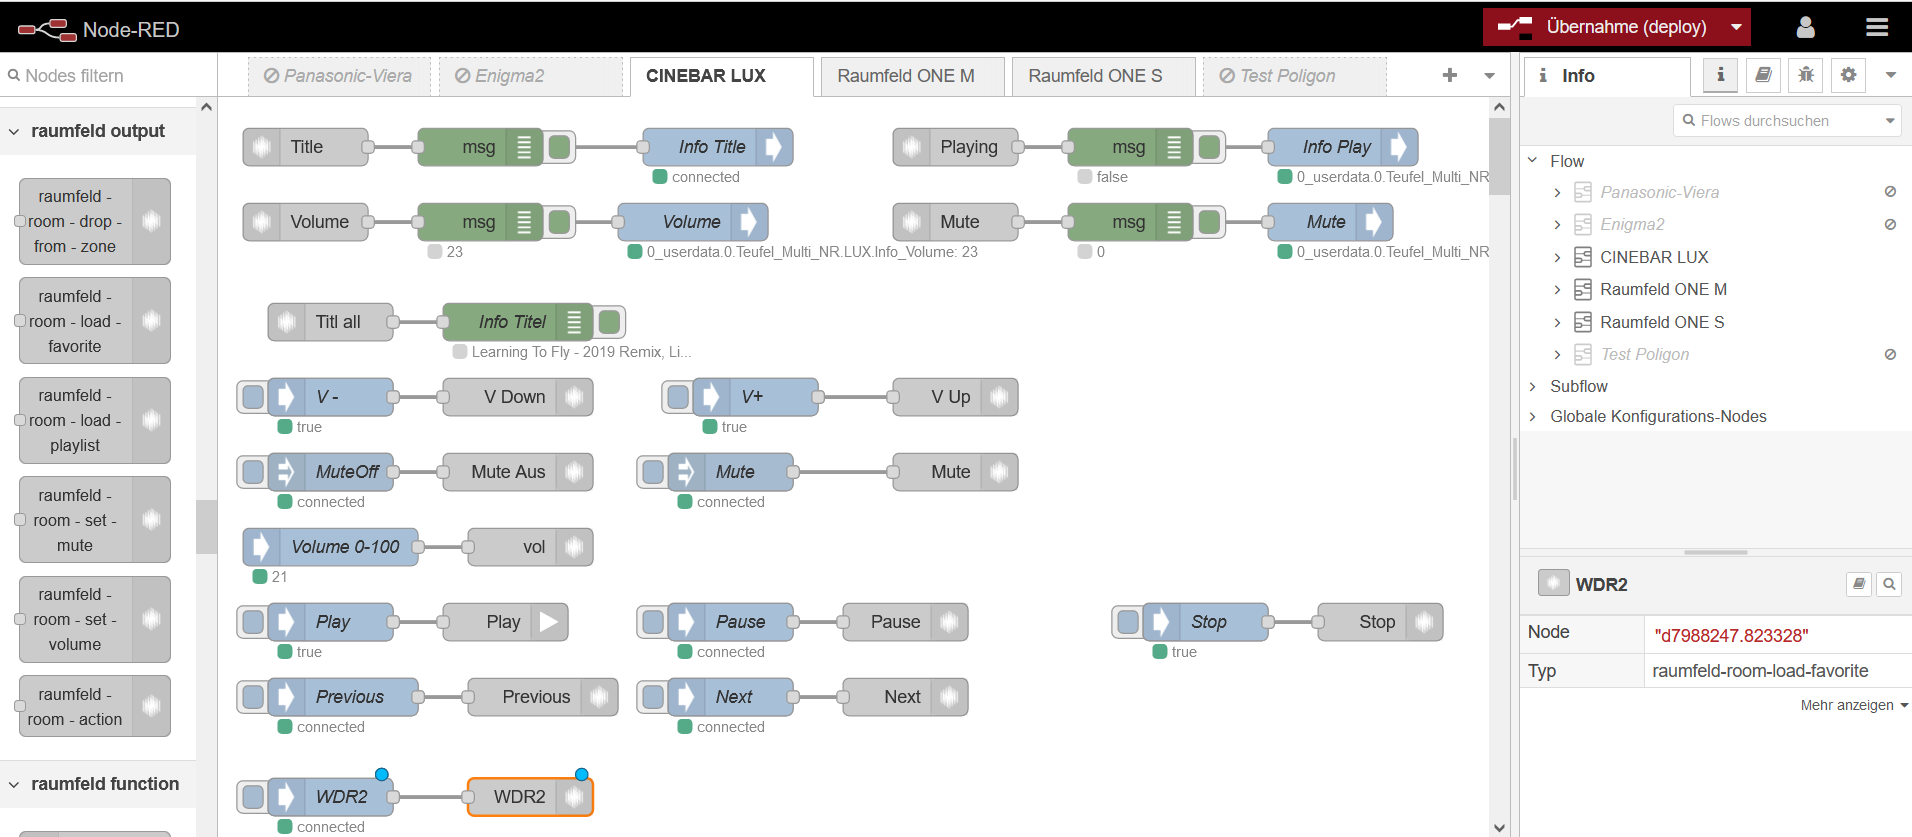Expand the CINEBAR LUX flow entry
The image size is (1912, 837).
[1557, 257]
